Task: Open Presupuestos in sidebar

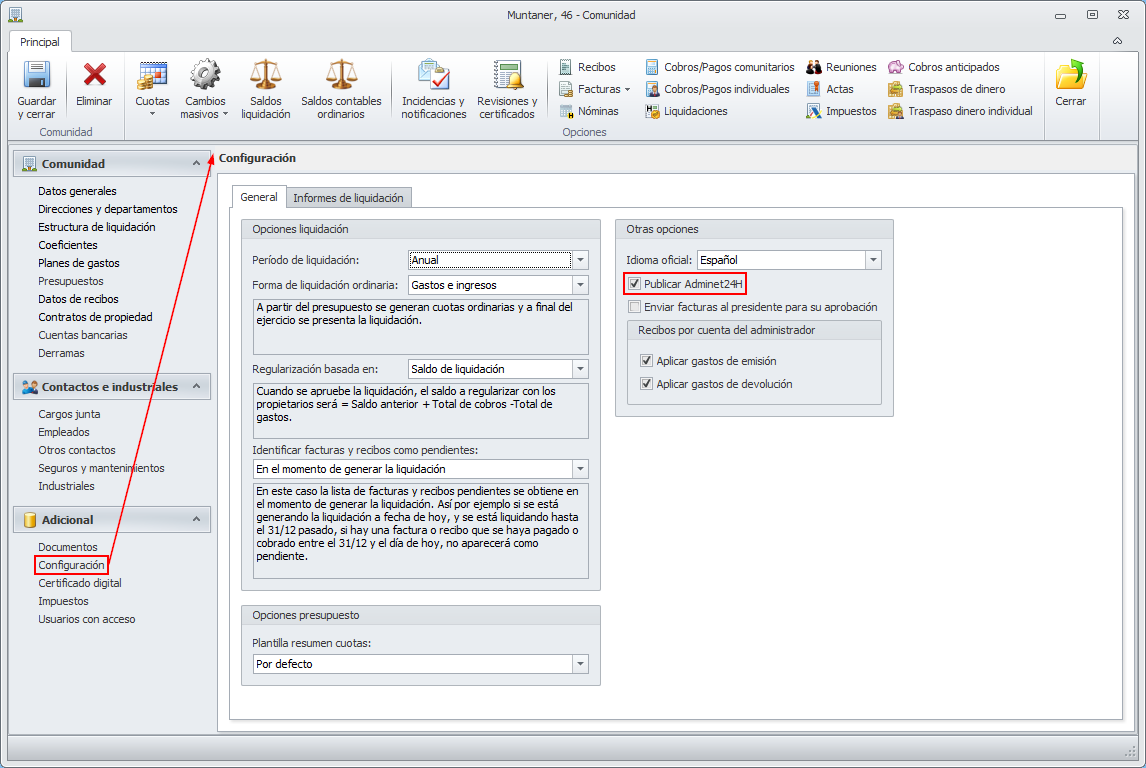Action: pyautogui.click(x=71, y=281)
